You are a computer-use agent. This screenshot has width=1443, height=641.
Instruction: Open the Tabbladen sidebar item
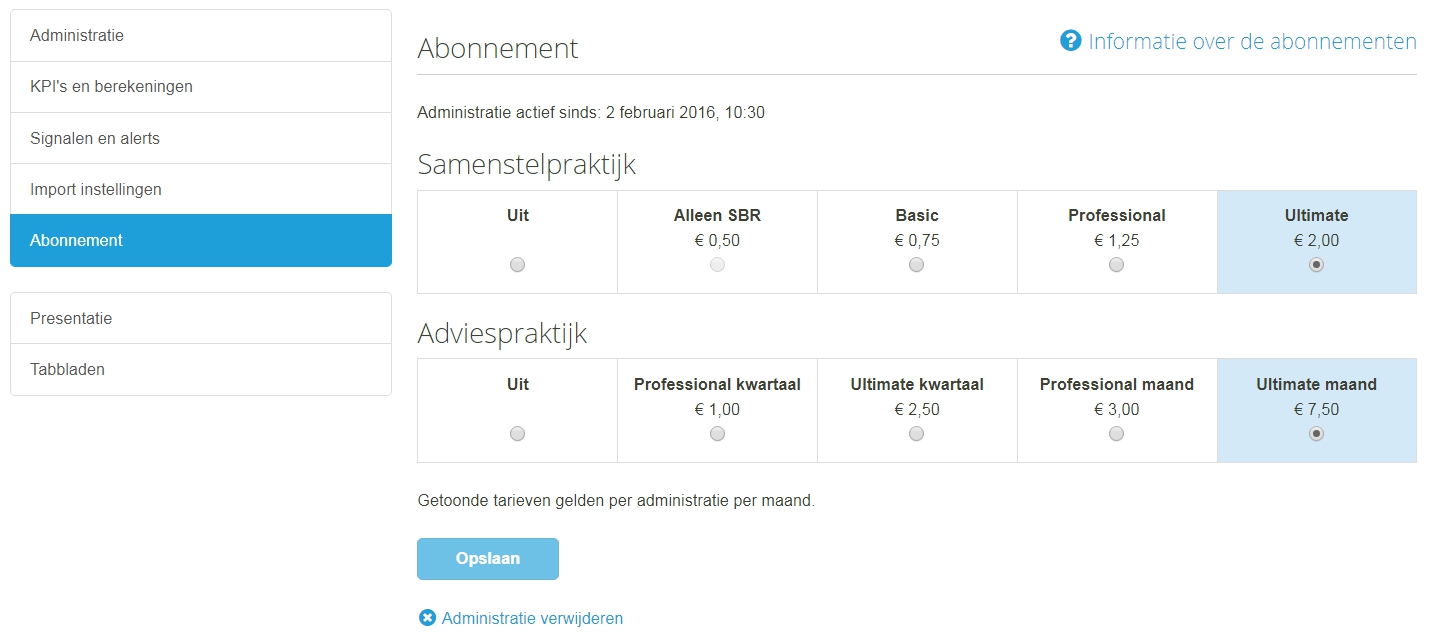pos(201,369)
